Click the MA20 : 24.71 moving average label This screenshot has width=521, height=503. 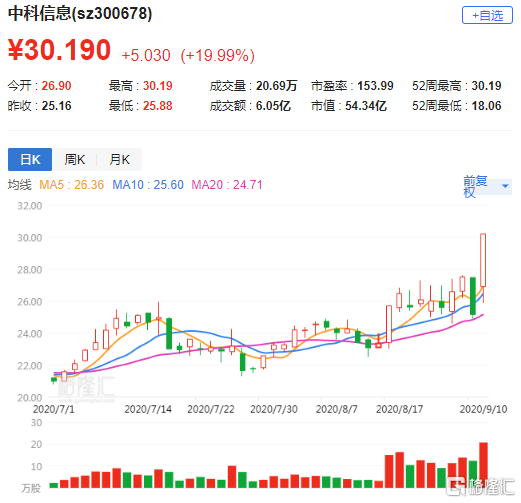pyautogui.click(x=227, y=185)
